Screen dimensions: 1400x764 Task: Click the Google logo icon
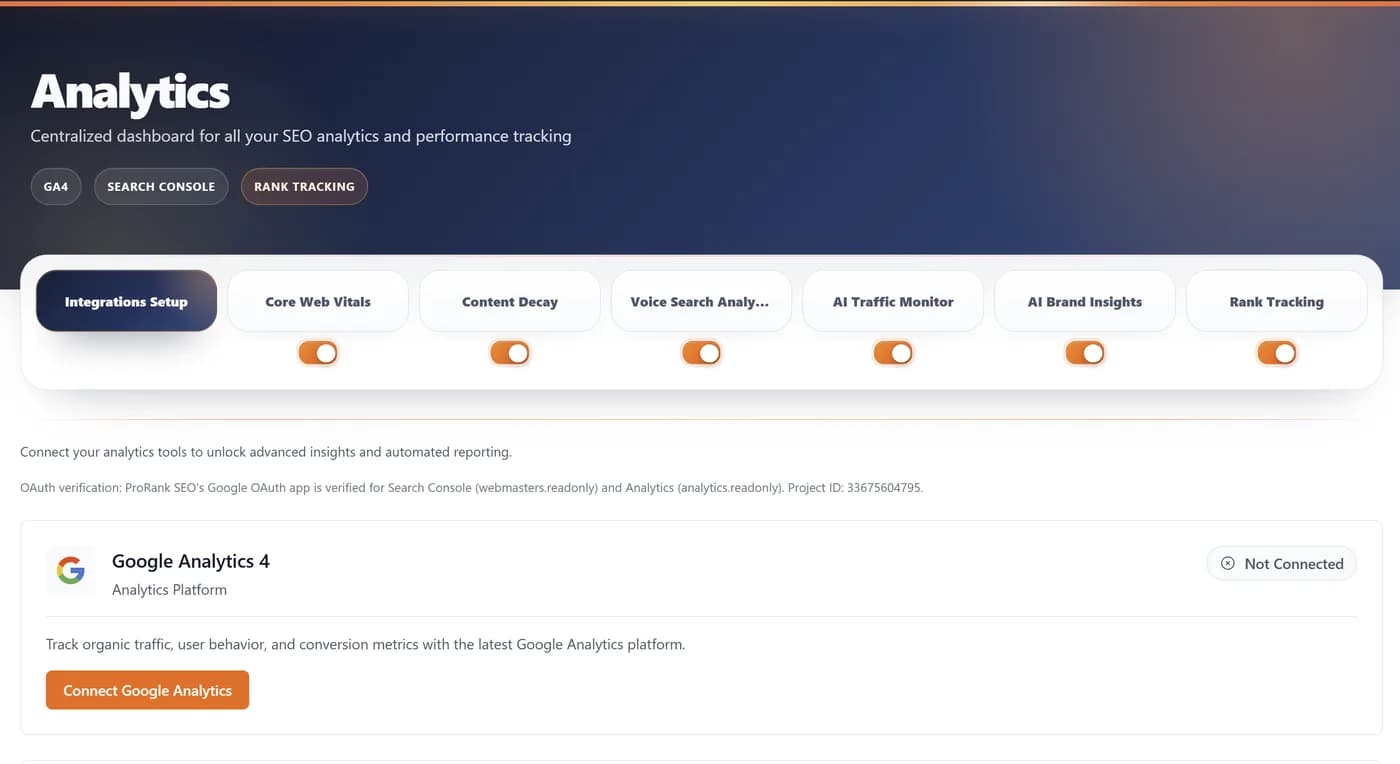pos(70,571)
